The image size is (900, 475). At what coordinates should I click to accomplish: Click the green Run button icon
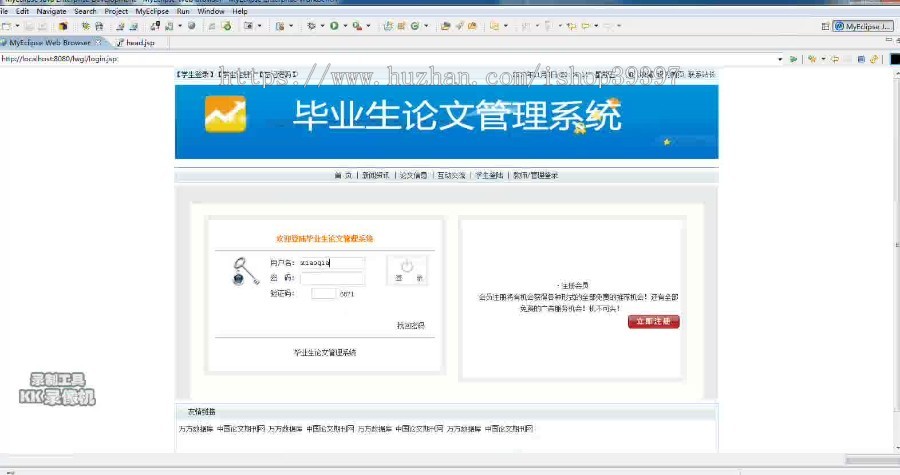pyautogui.click(x=334, y=26)
